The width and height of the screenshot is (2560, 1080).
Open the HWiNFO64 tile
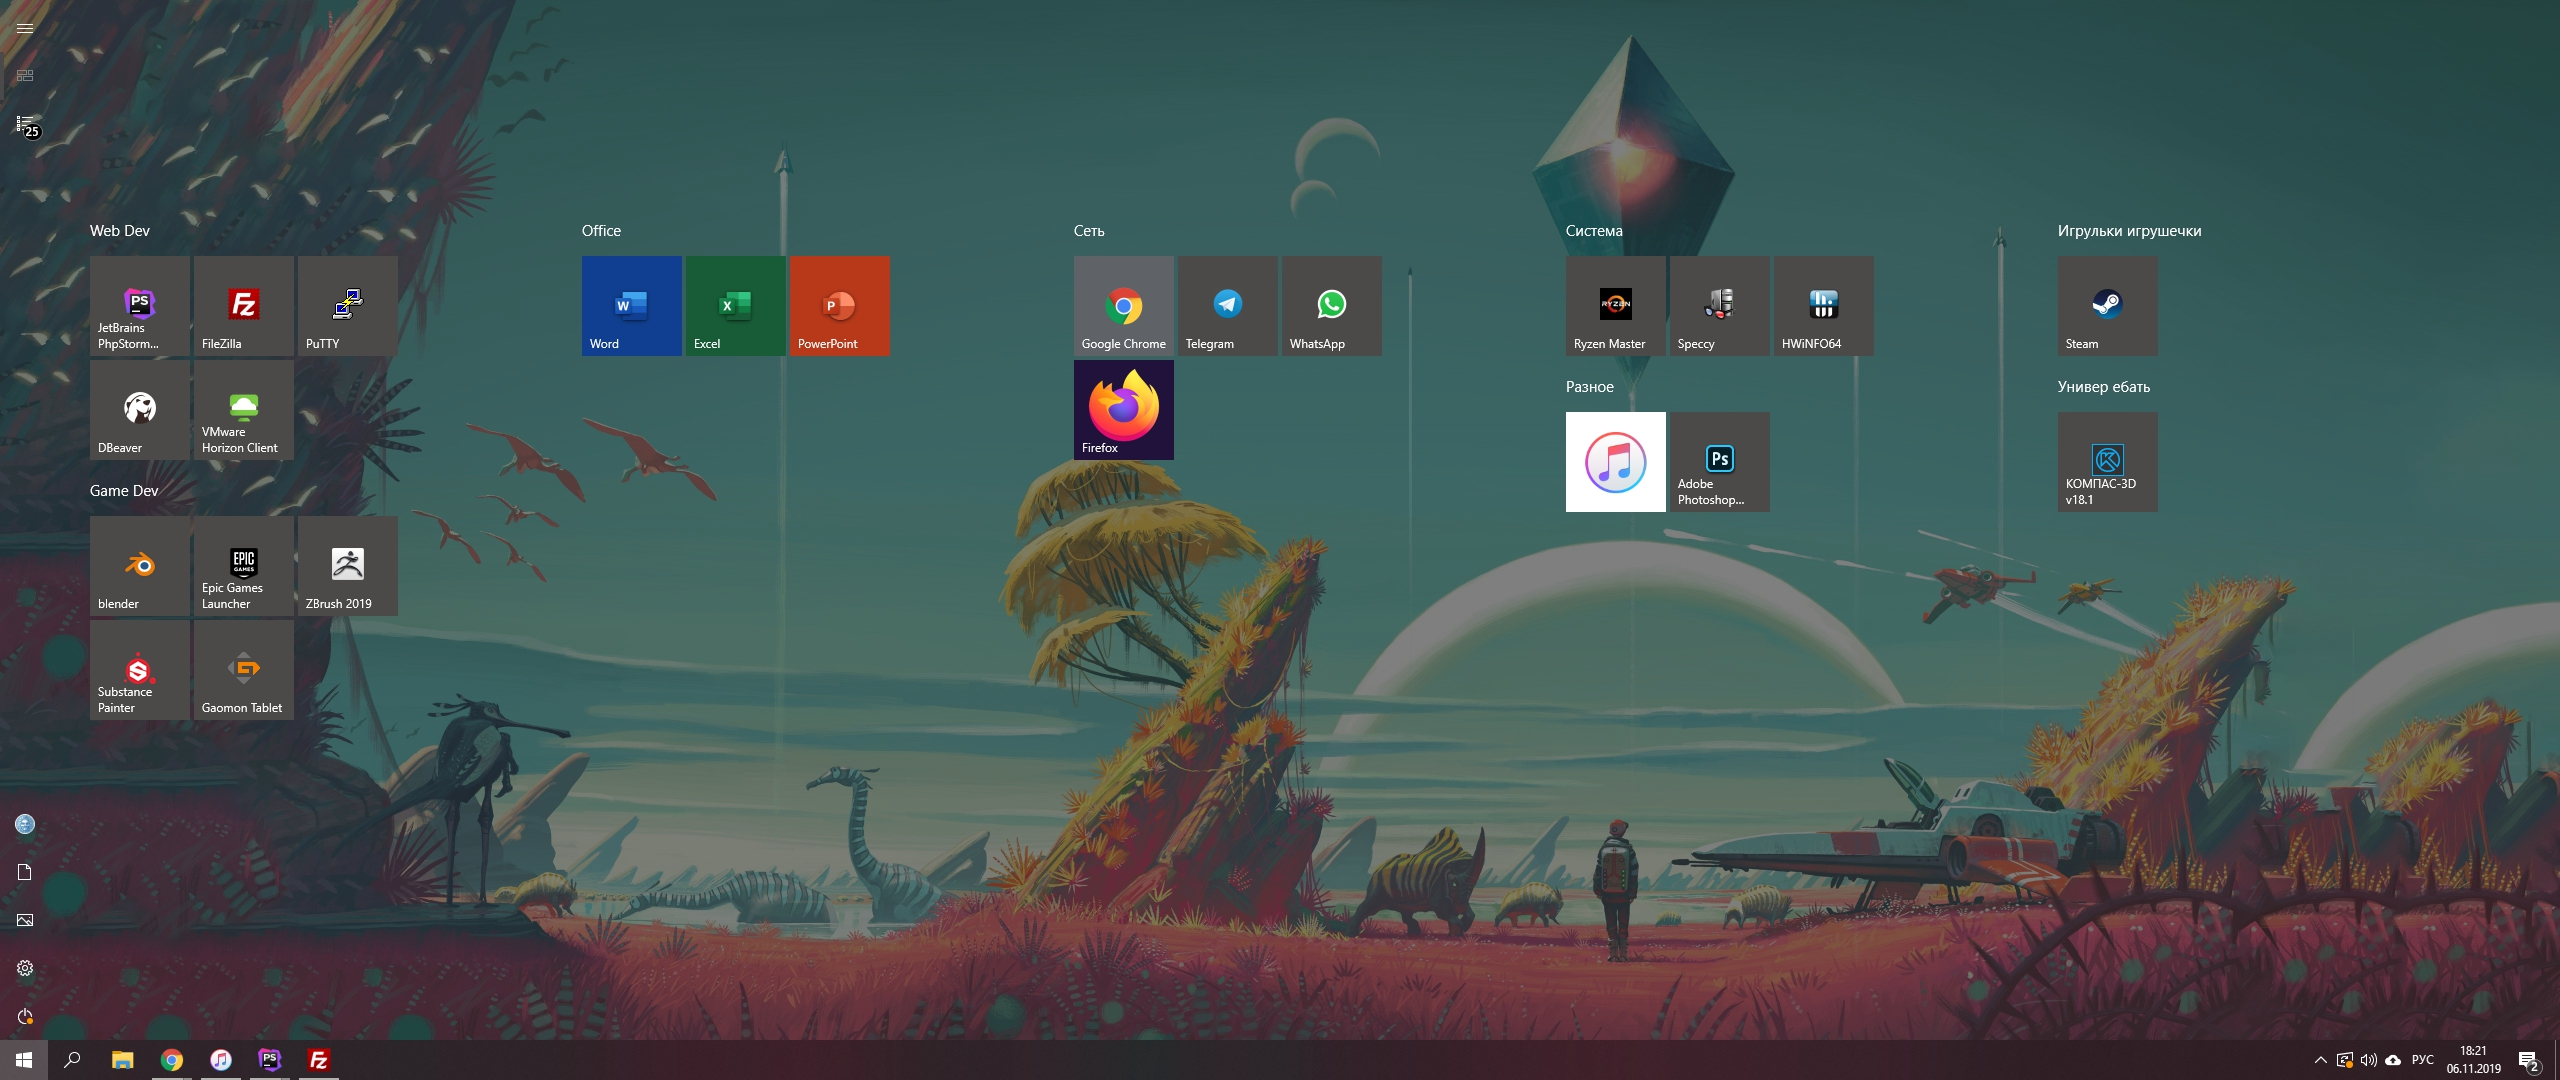point(1824,306)
